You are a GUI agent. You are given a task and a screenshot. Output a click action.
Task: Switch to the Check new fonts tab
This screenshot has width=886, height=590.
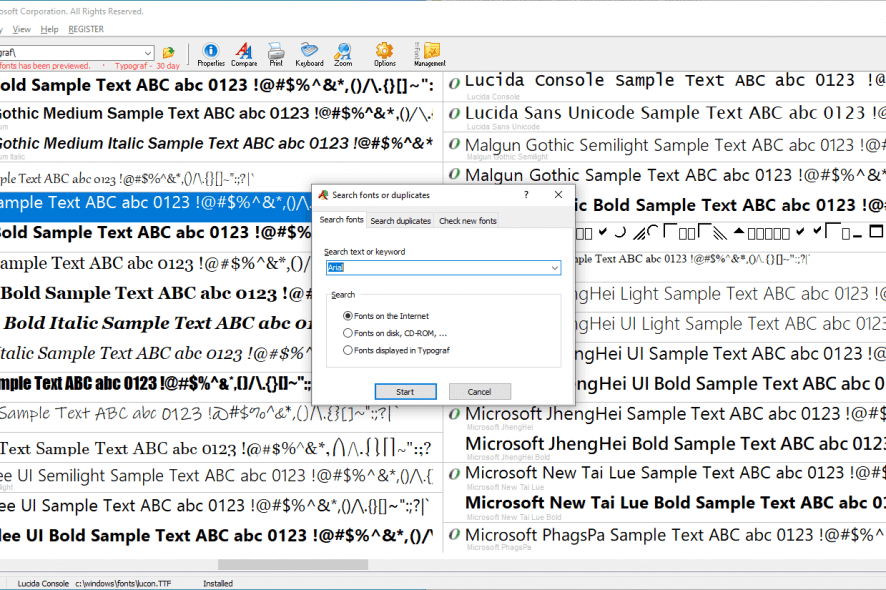pos(468,221)
